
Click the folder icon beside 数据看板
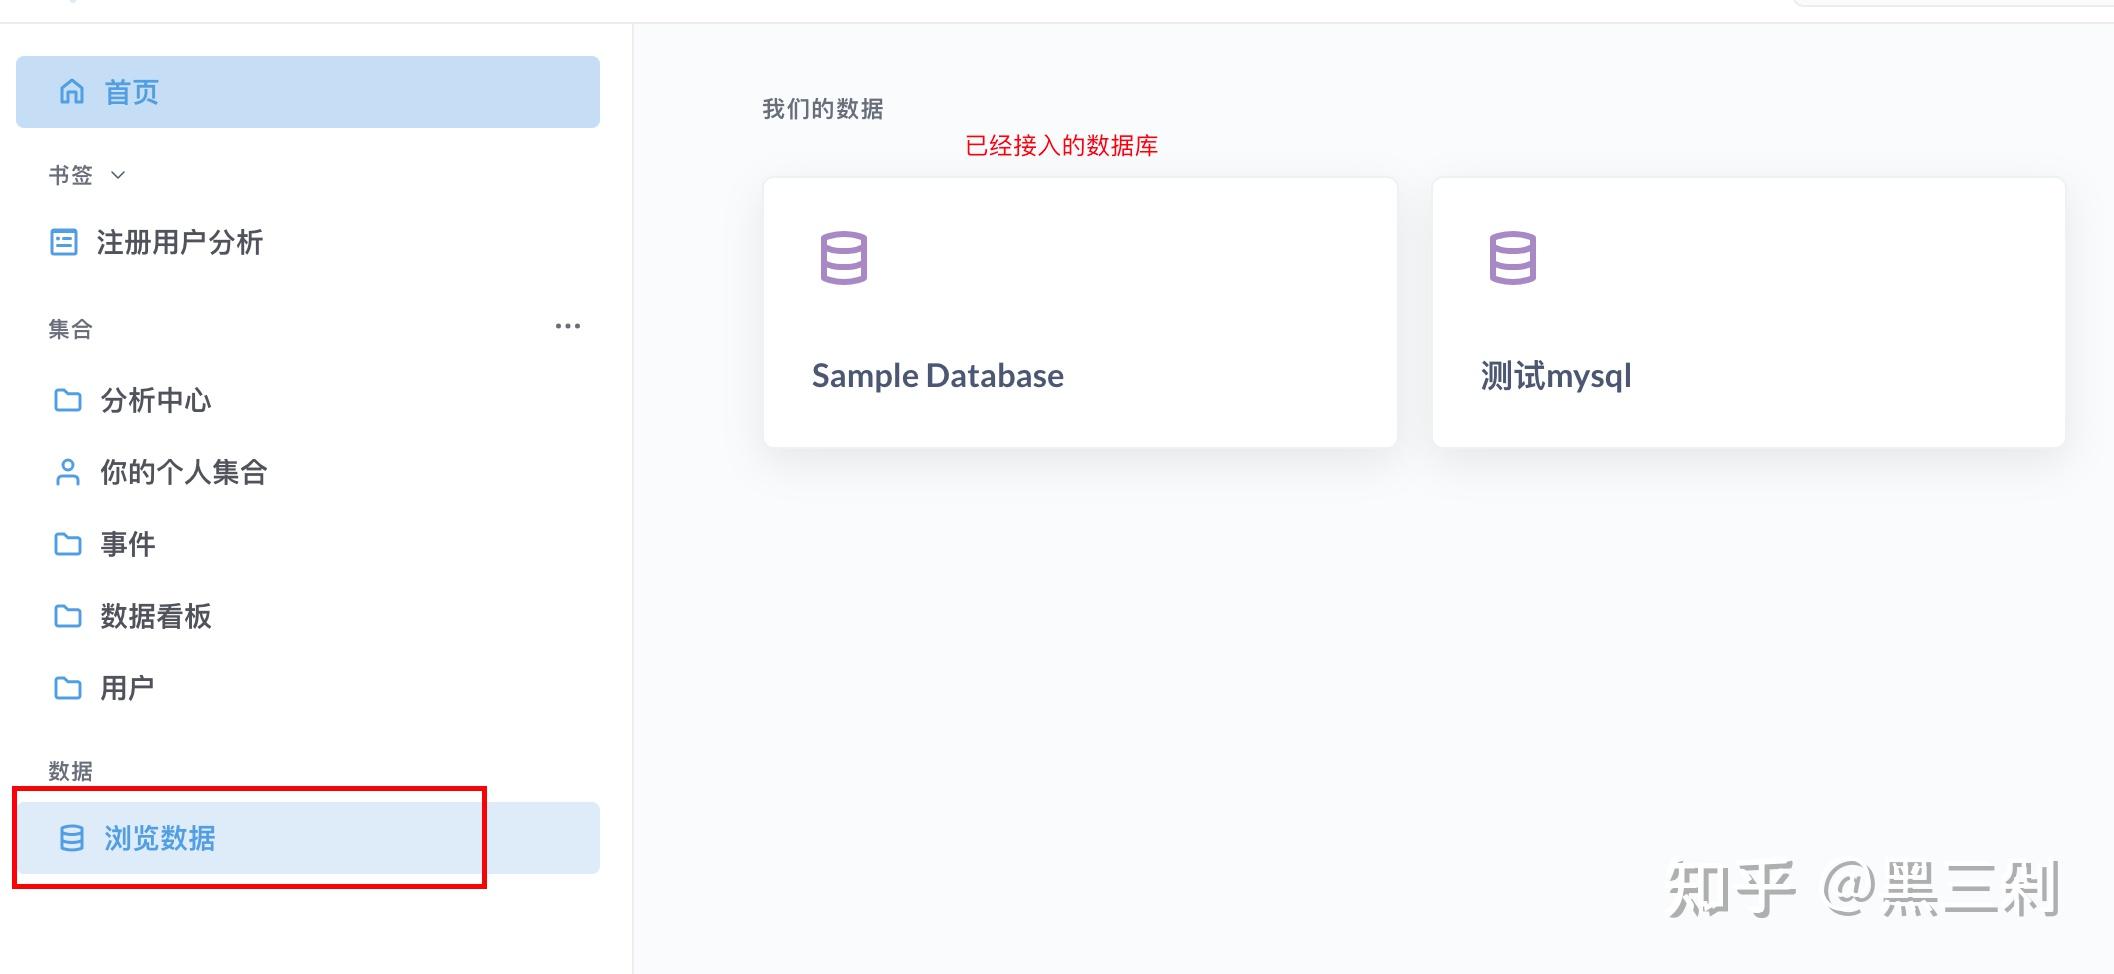click(68, 616)
